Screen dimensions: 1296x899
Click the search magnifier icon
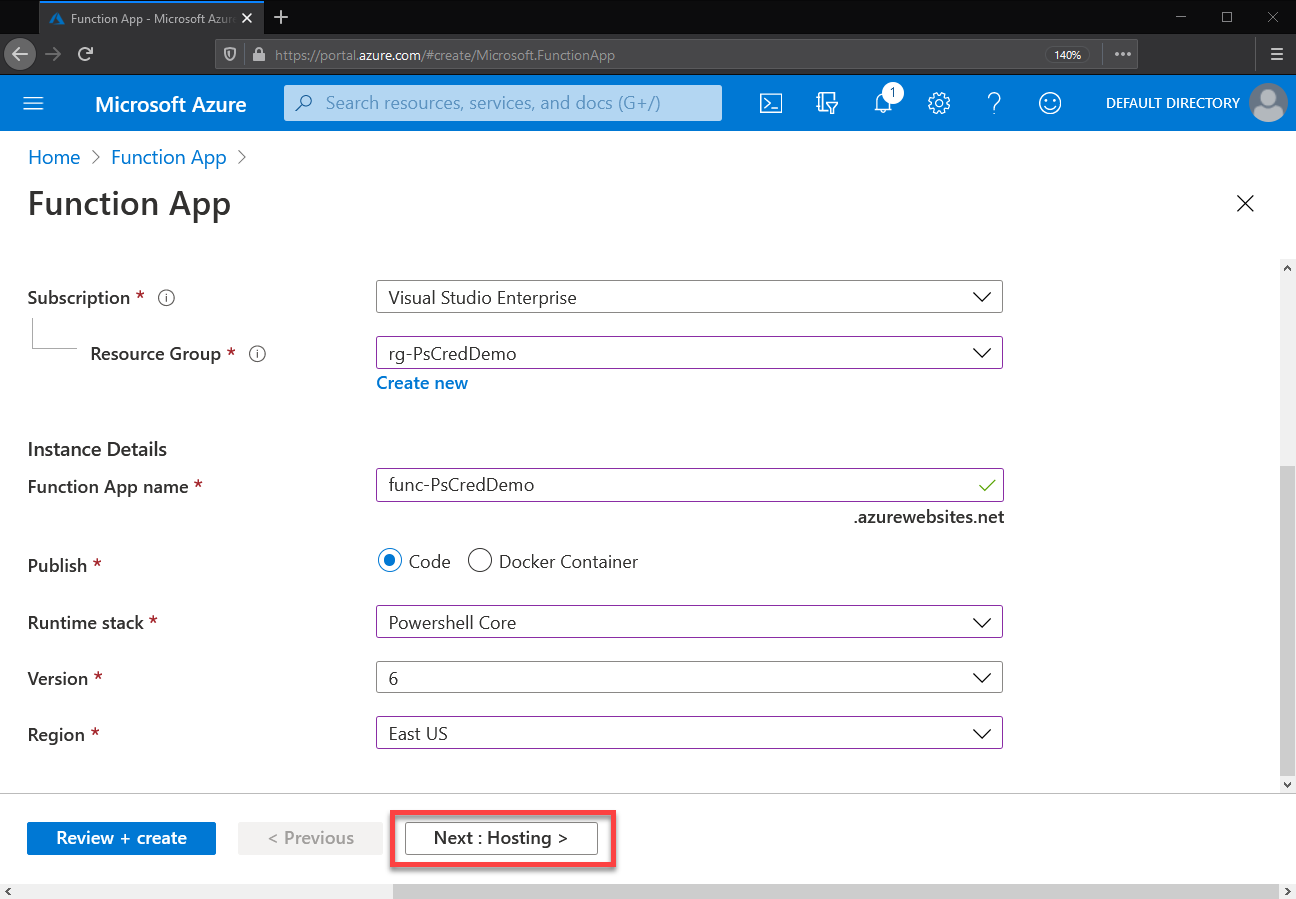click(304, 103)
